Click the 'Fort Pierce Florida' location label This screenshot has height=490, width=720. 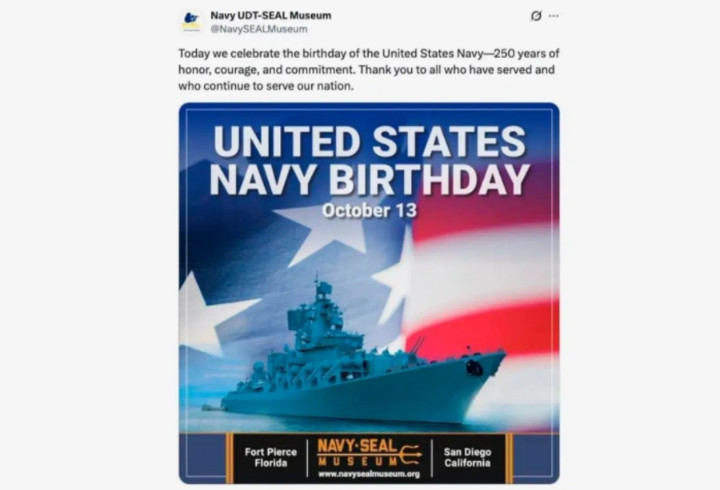[271, 457]
